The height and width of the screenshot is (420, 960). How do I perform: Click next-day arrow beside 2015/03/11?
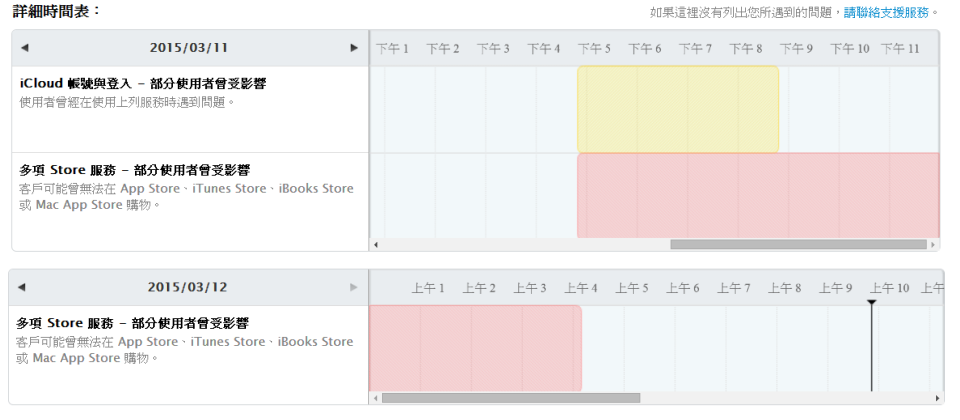[x=354, y=47]
